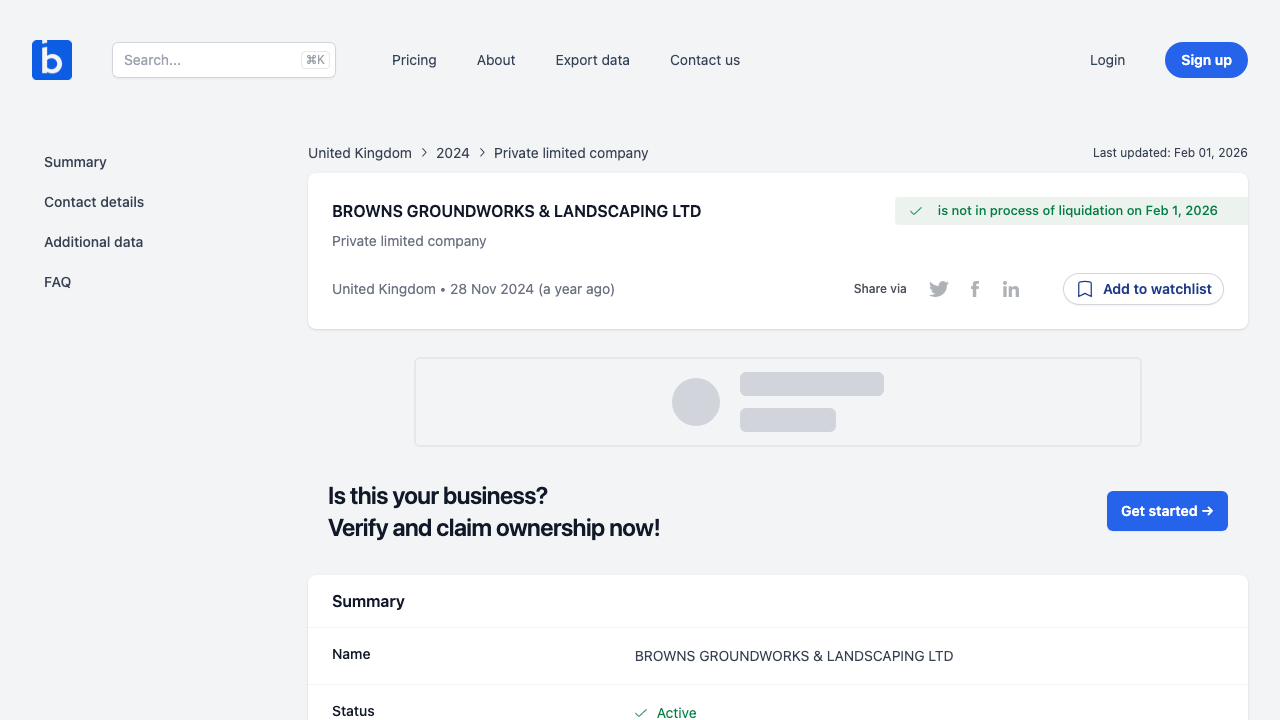This screenshot has width=1280, height=720.
Task: Go to Export data page
Action: (x=592, y=60)
